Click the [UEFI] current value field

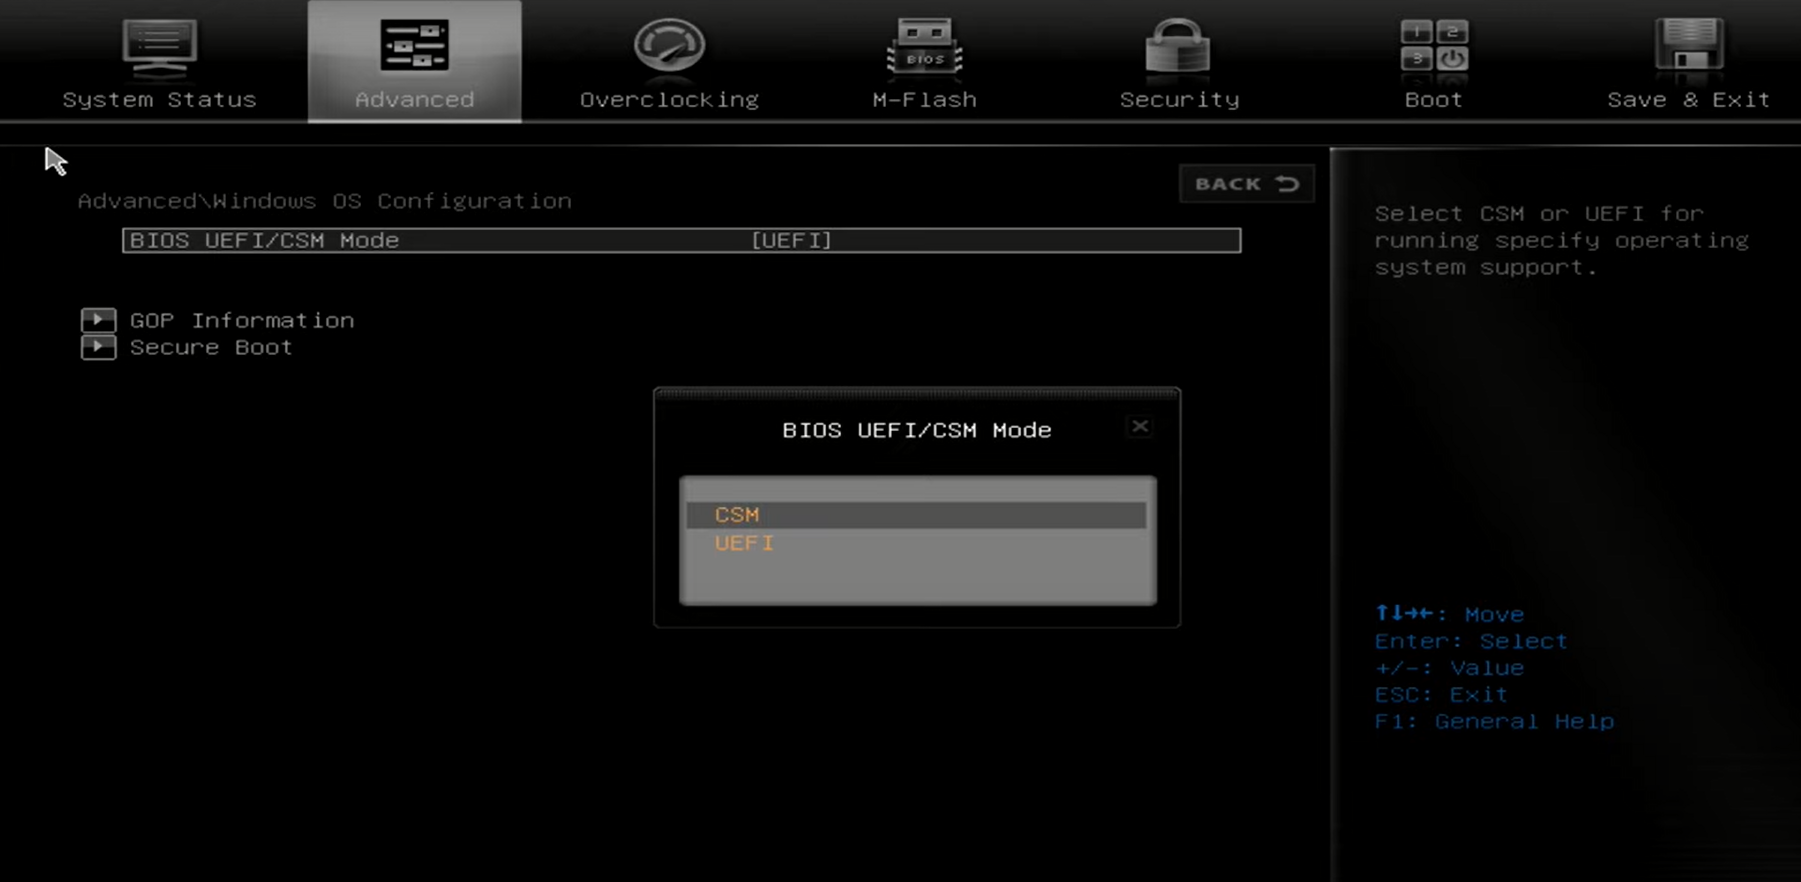click(791, 241)
